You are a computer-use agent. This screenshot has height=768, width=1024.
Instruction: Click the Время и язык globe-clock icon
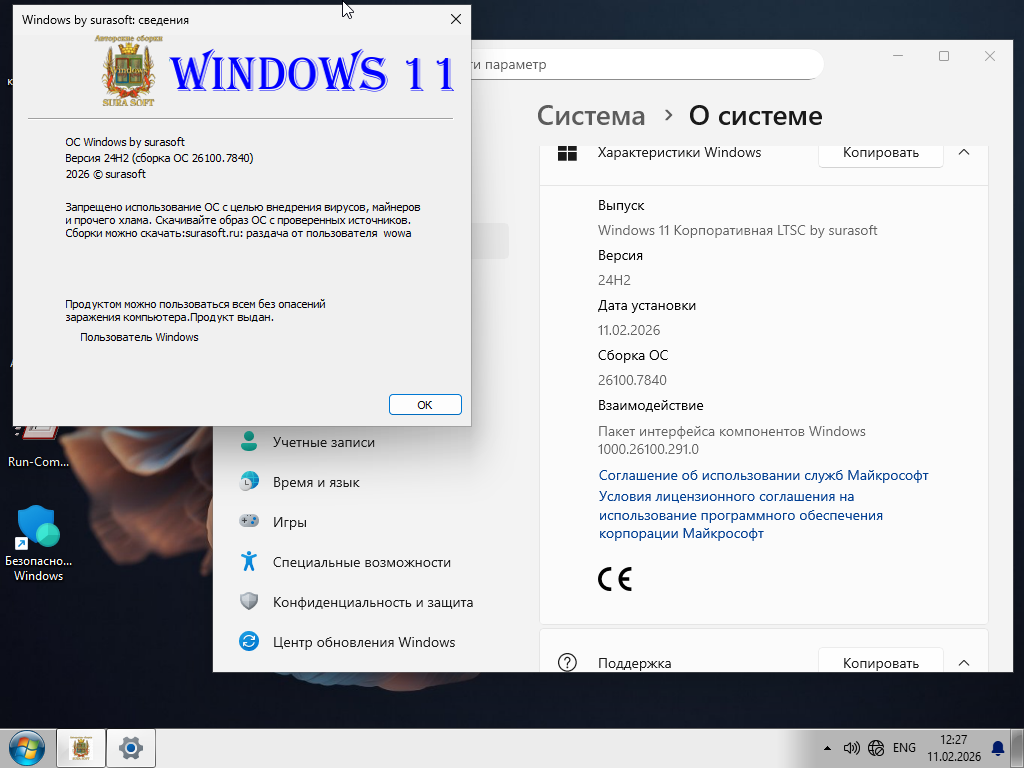(x=249, y=481)
